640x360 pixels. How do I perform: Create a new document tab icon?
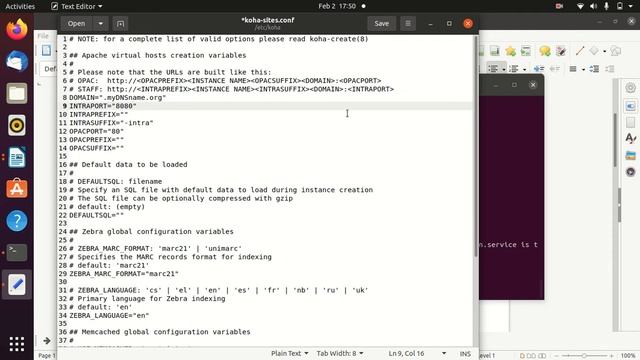tap(120, 24)
